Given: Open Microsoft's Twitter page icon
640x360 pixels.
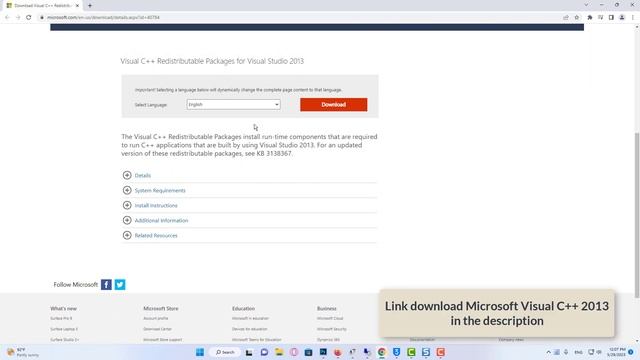Looking at the screenshot, I should (x=120, y=284).
